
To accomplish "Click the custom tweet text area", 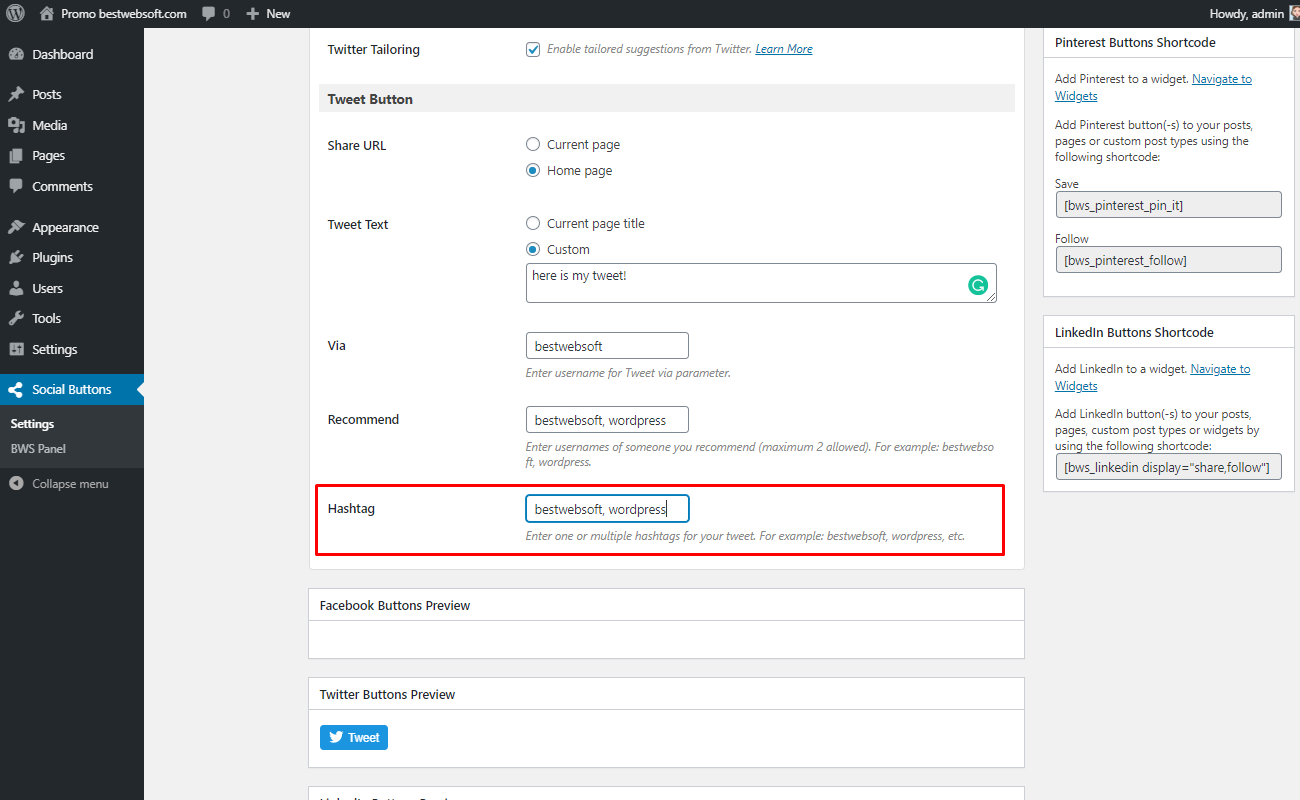I will tap(761, 283).
